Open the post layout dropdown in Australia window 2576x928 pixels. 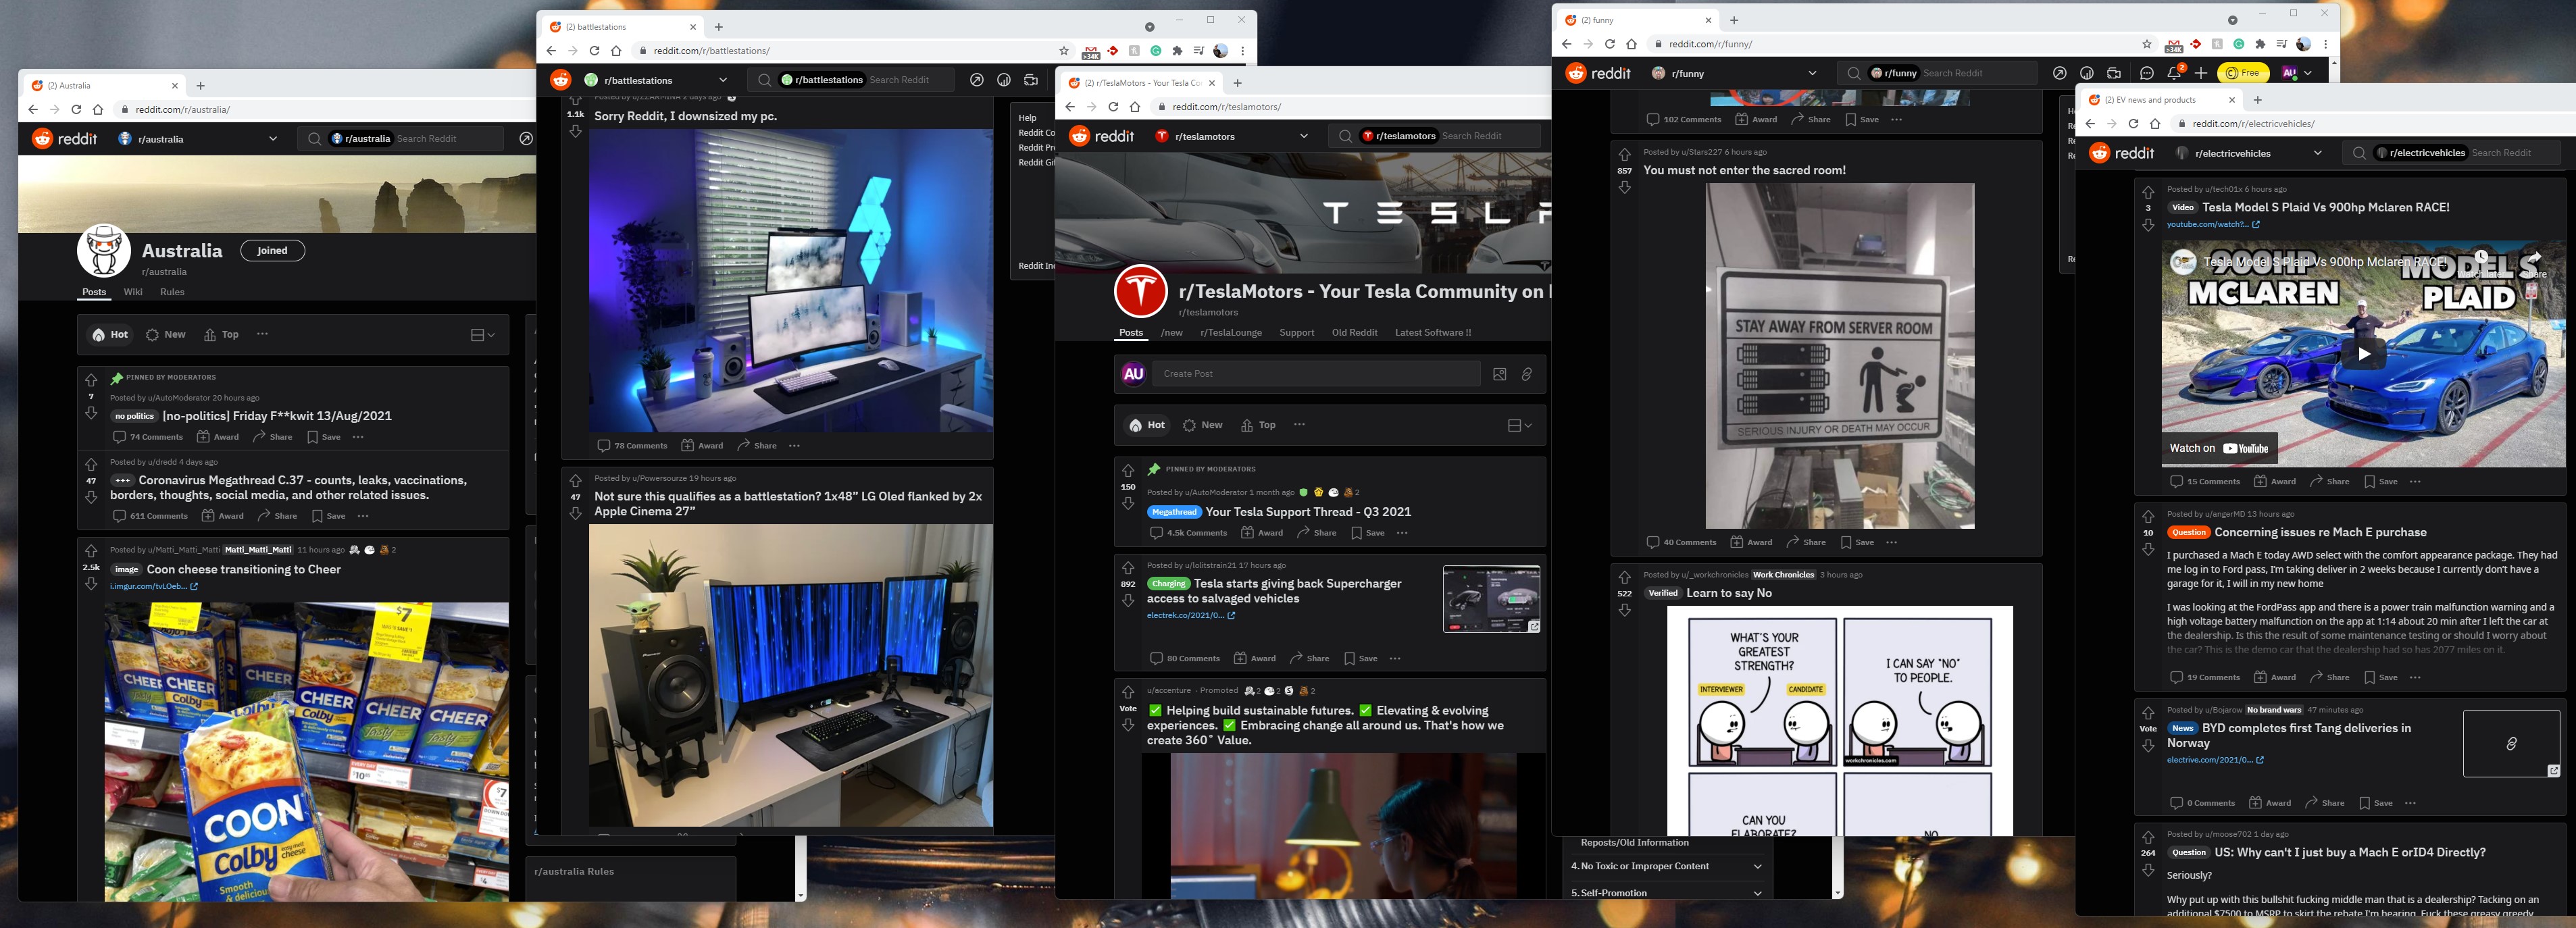point(483,335)
